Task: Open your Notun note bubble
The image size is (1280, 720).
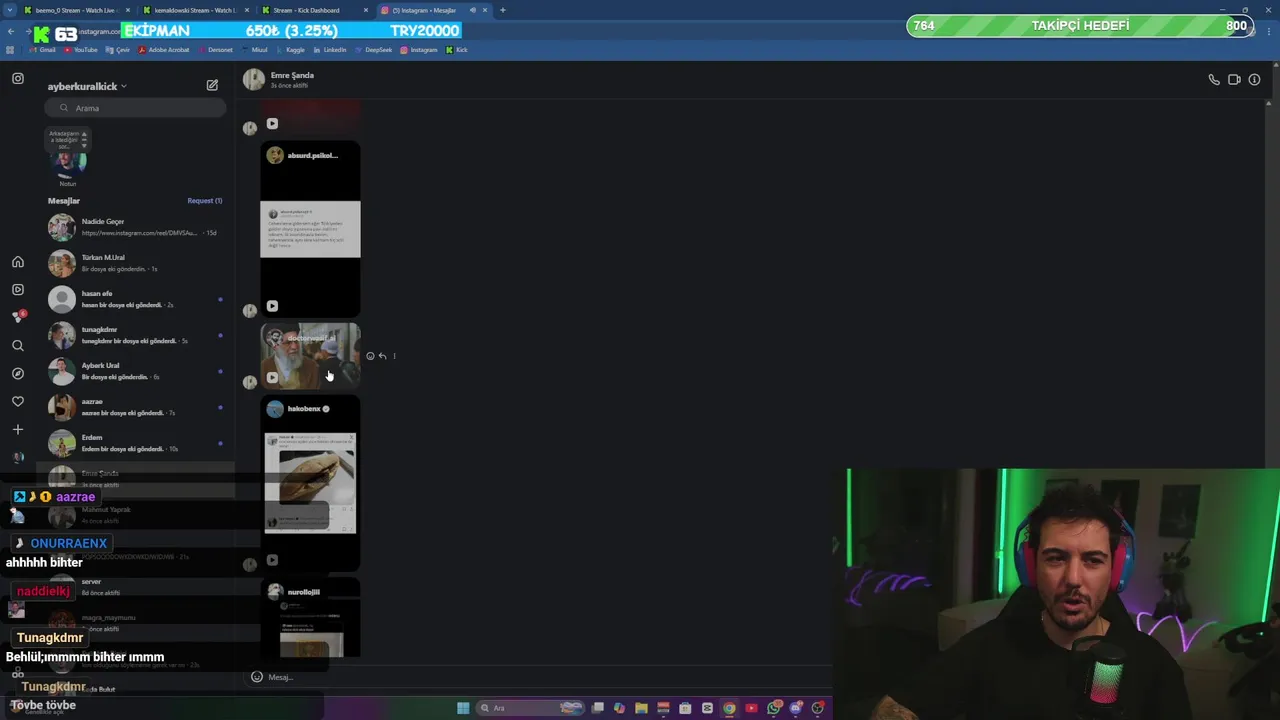Action: [68, 158]
